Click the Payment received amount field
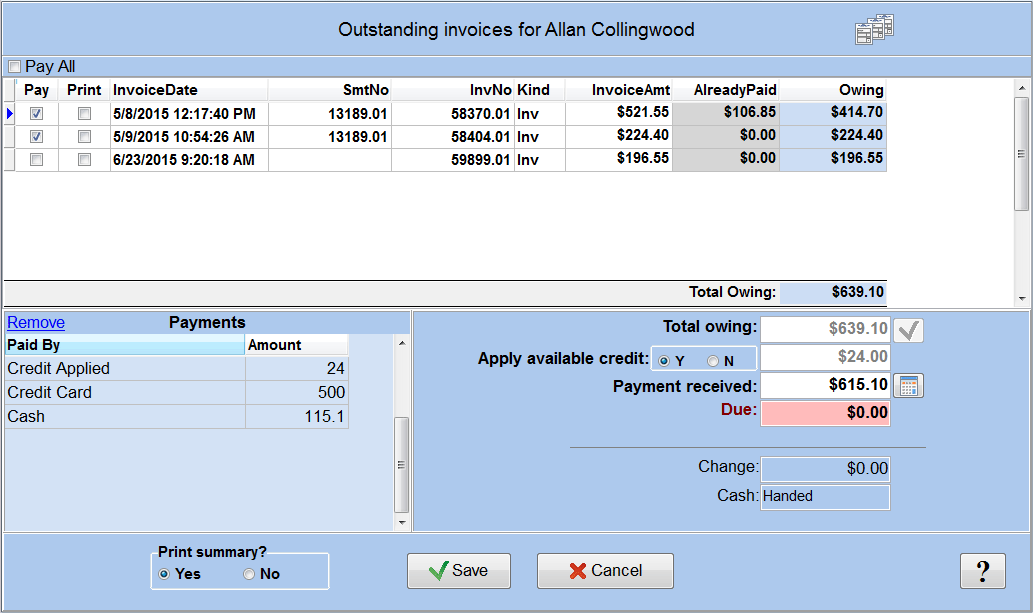 (825, 385)
